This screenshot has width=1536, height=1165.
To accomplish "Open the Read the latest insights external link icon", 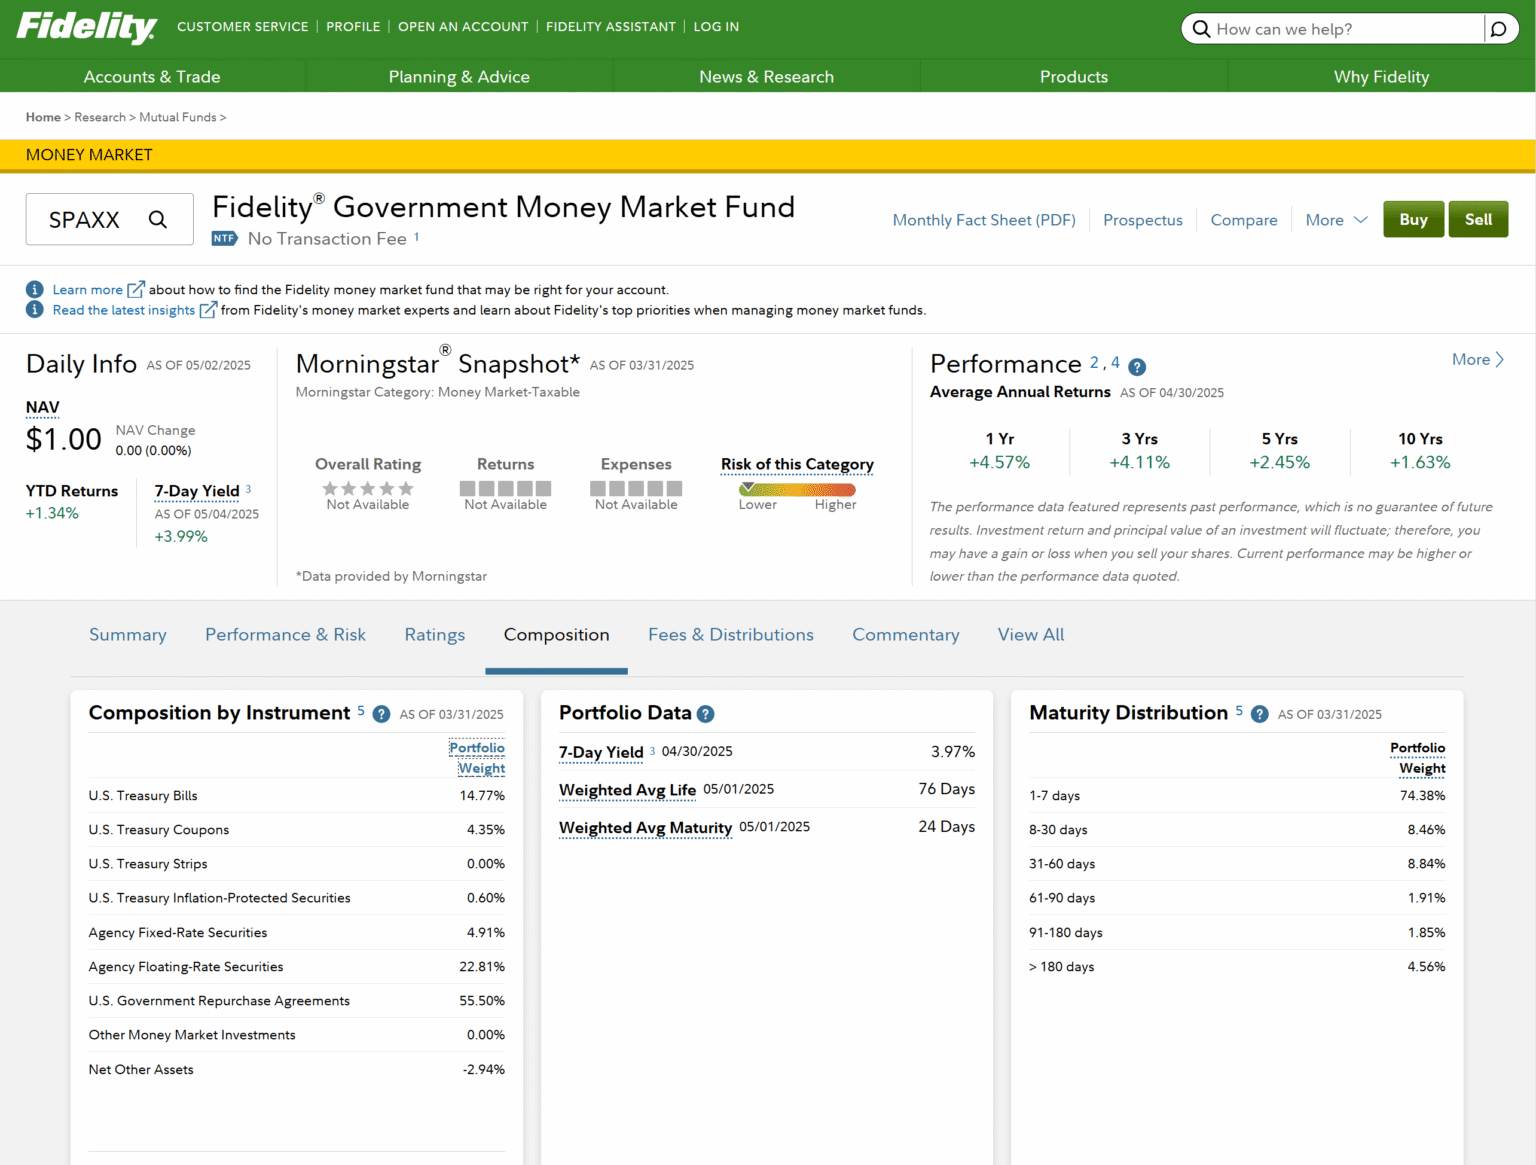I will tap(207, 310).
